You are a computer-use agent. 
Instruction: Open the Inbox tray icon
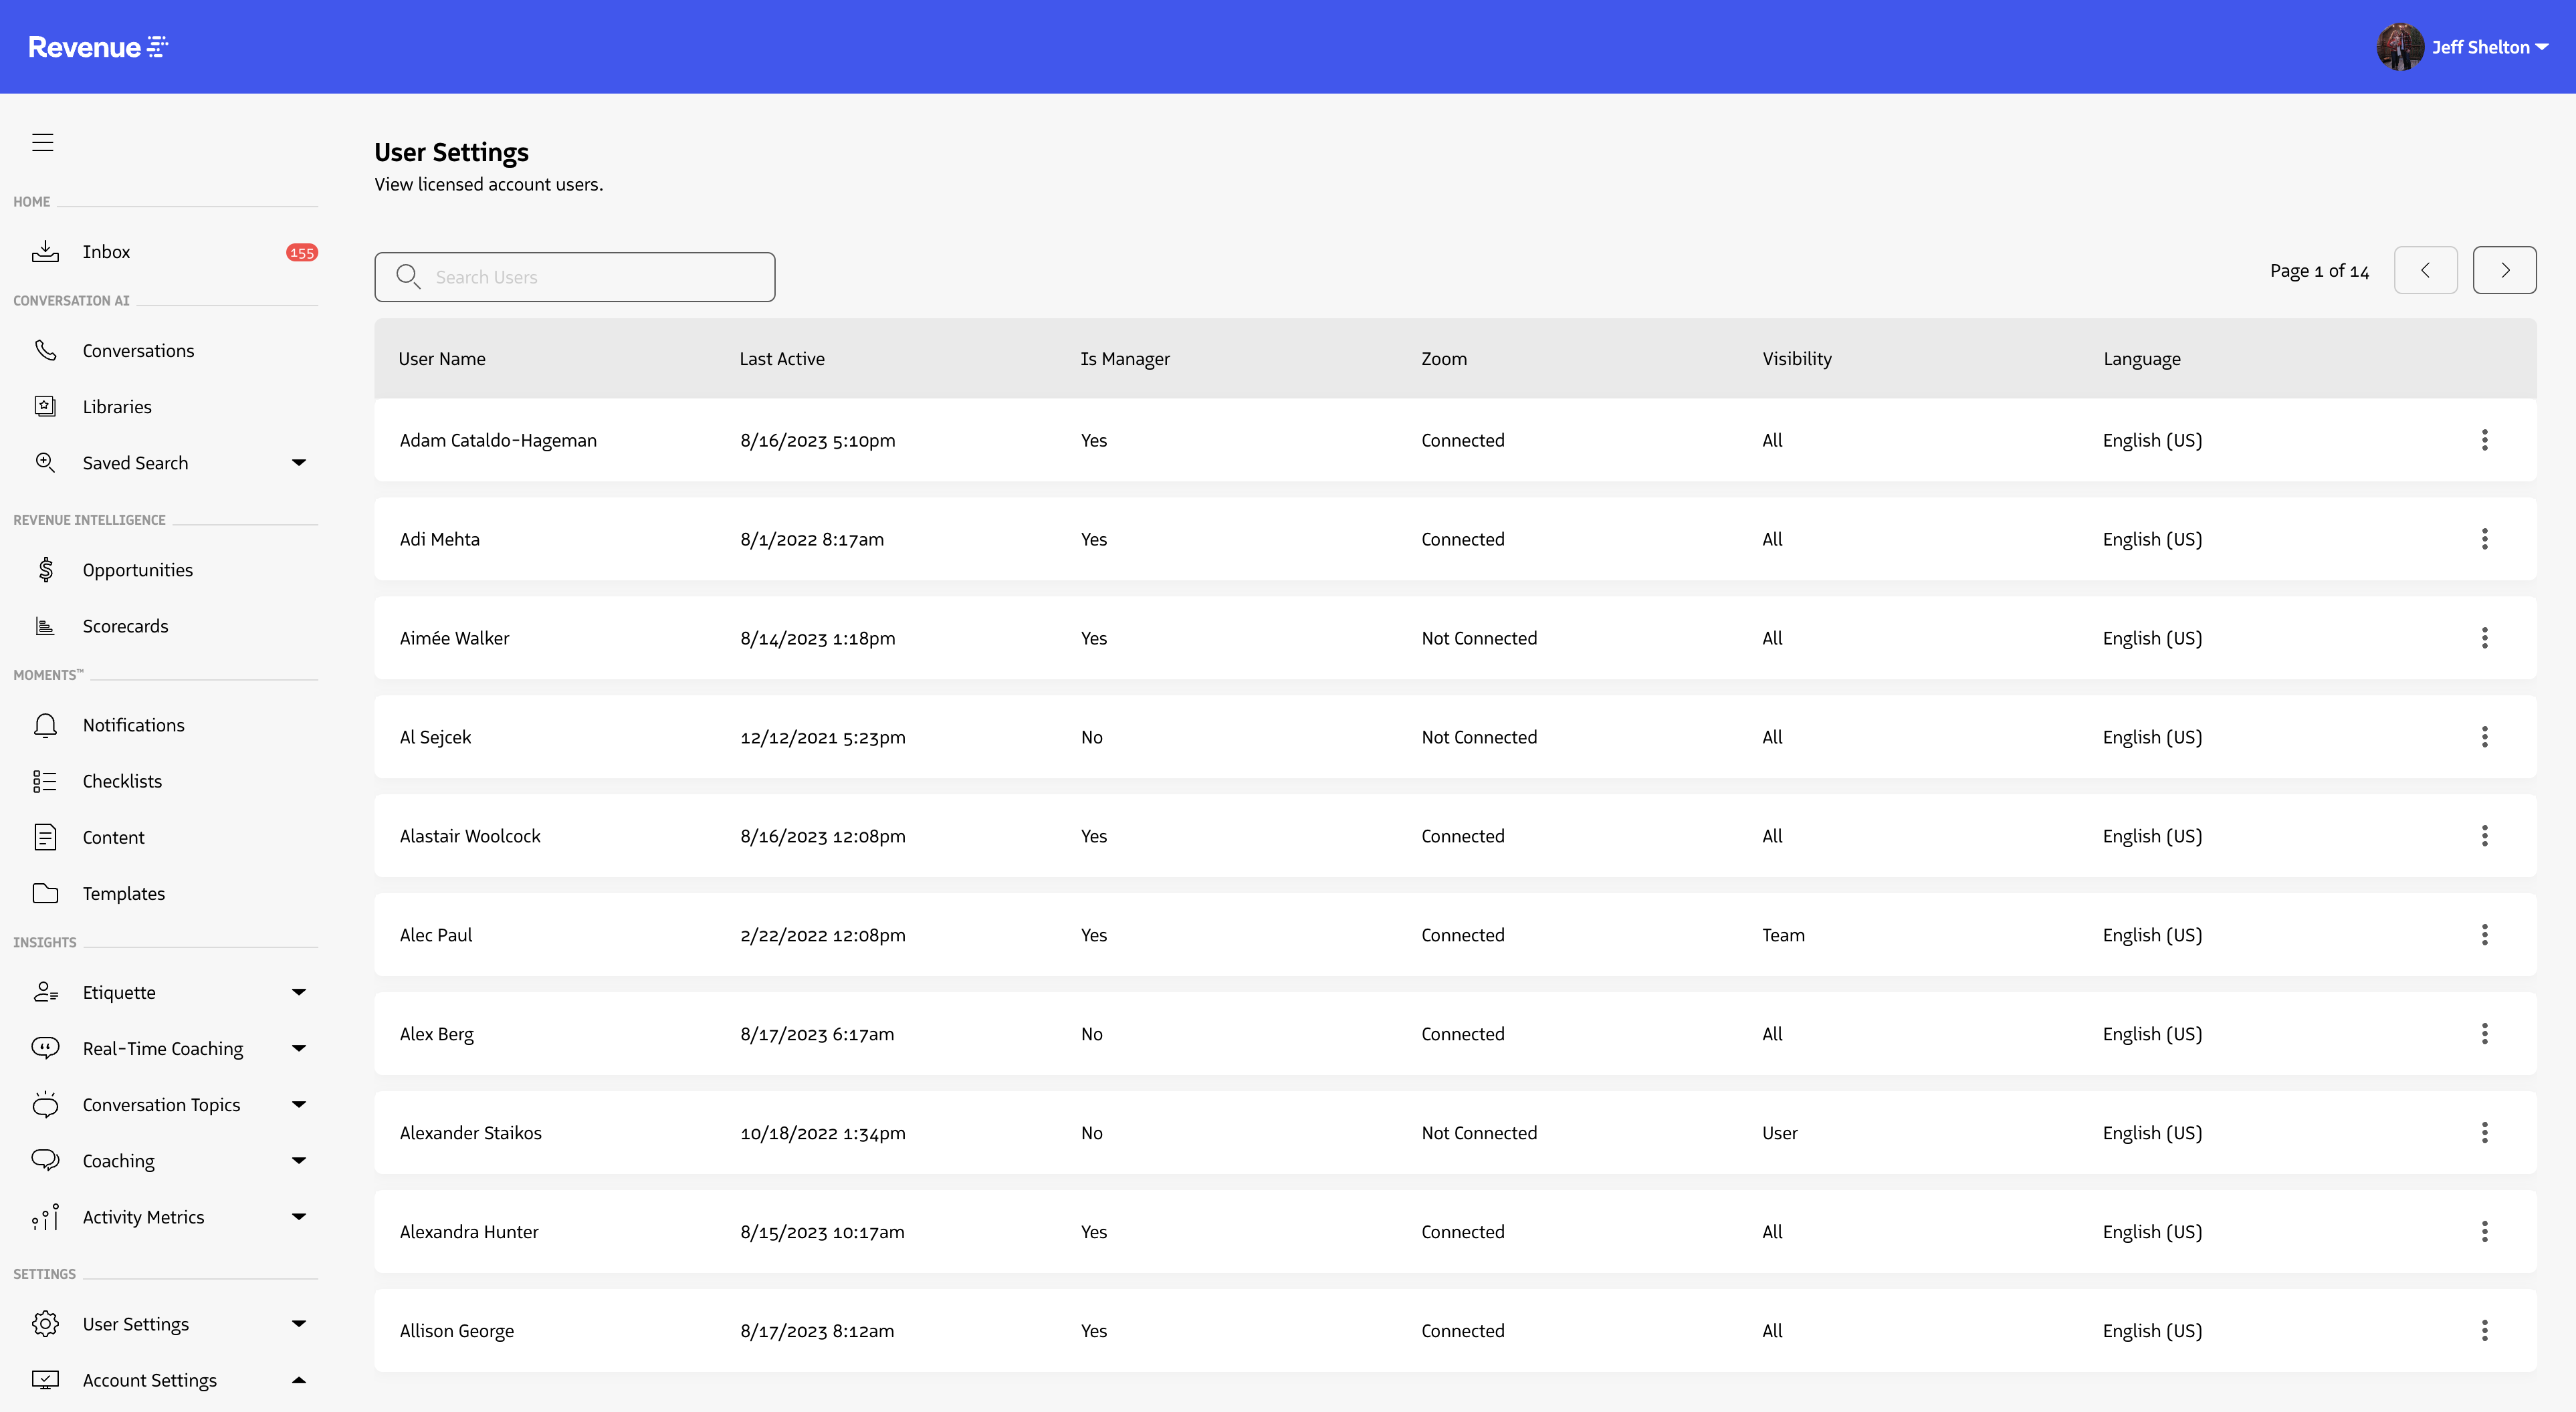tap(45, 251)
